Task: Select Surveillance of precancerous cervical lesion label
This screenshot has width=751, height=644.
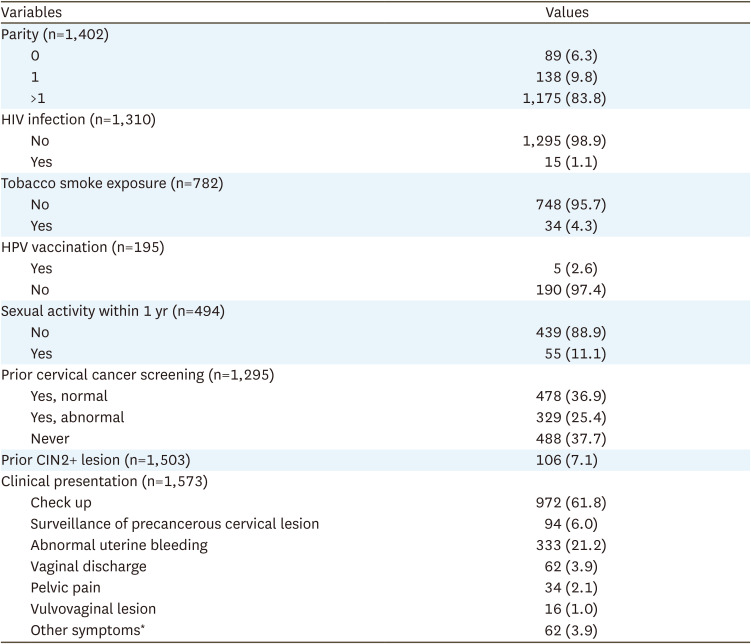Action: click(x=174, y=523)
